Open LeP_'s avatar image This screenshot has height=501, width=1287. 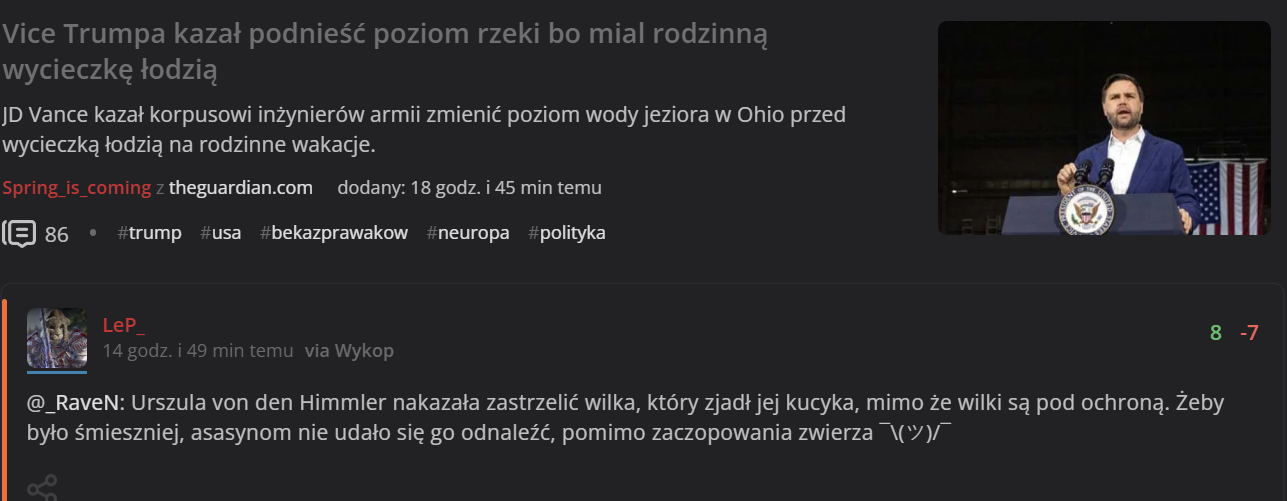coord(57,338)
